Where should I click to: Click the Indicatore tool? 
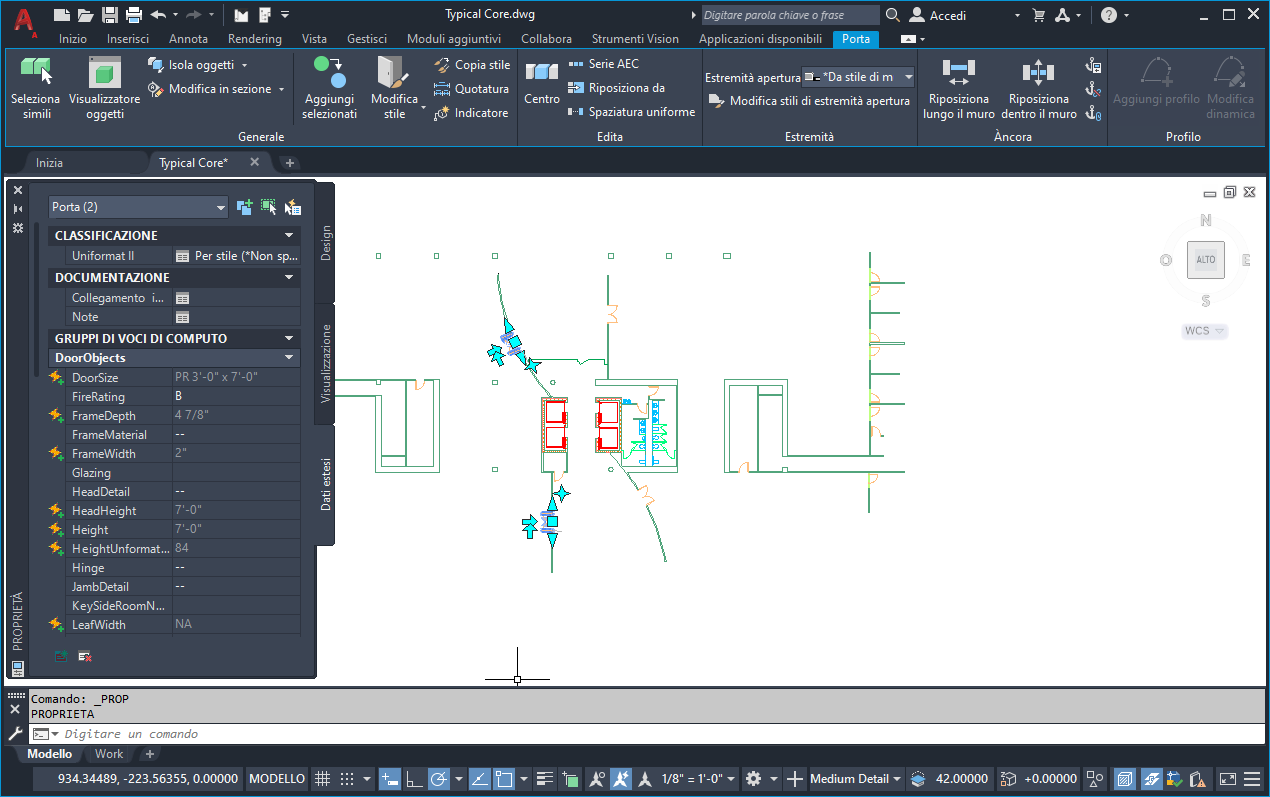[472, 113]
